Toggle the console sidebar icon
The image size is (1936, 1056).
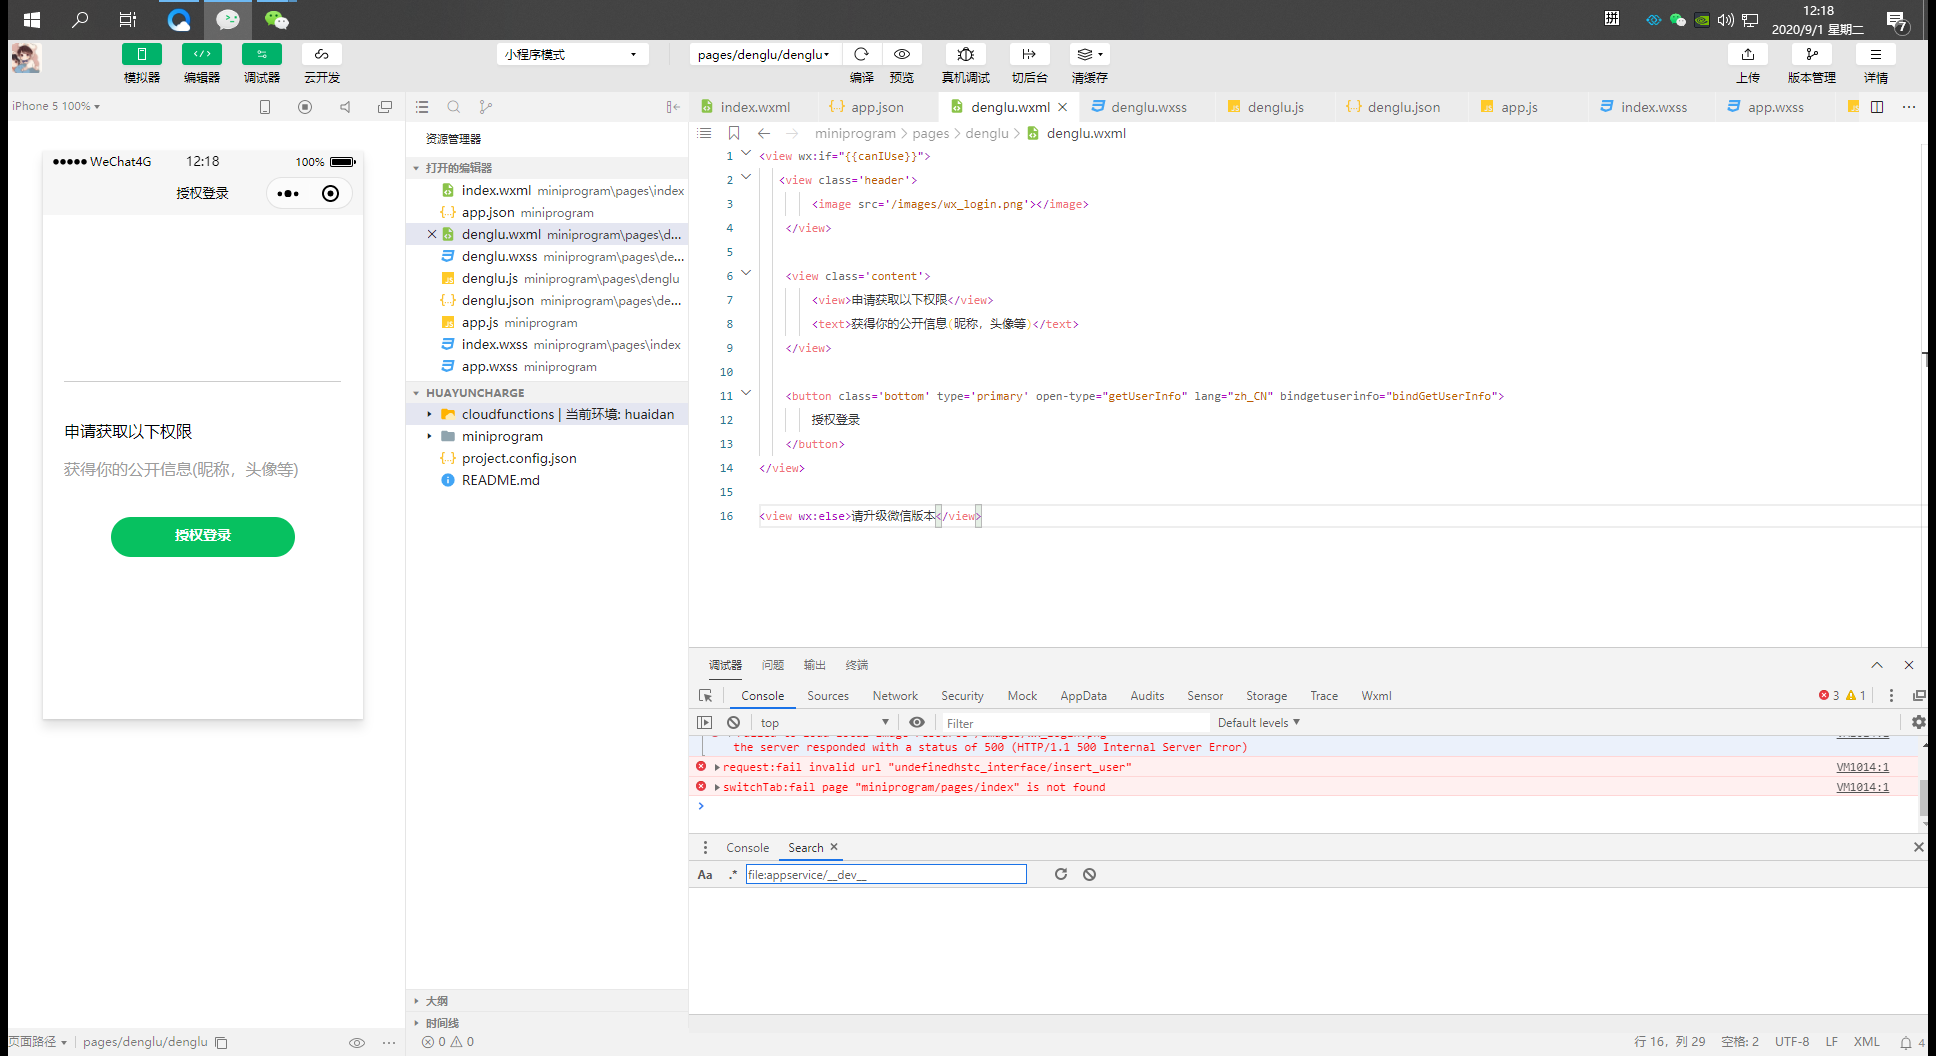tap(705, 722)
